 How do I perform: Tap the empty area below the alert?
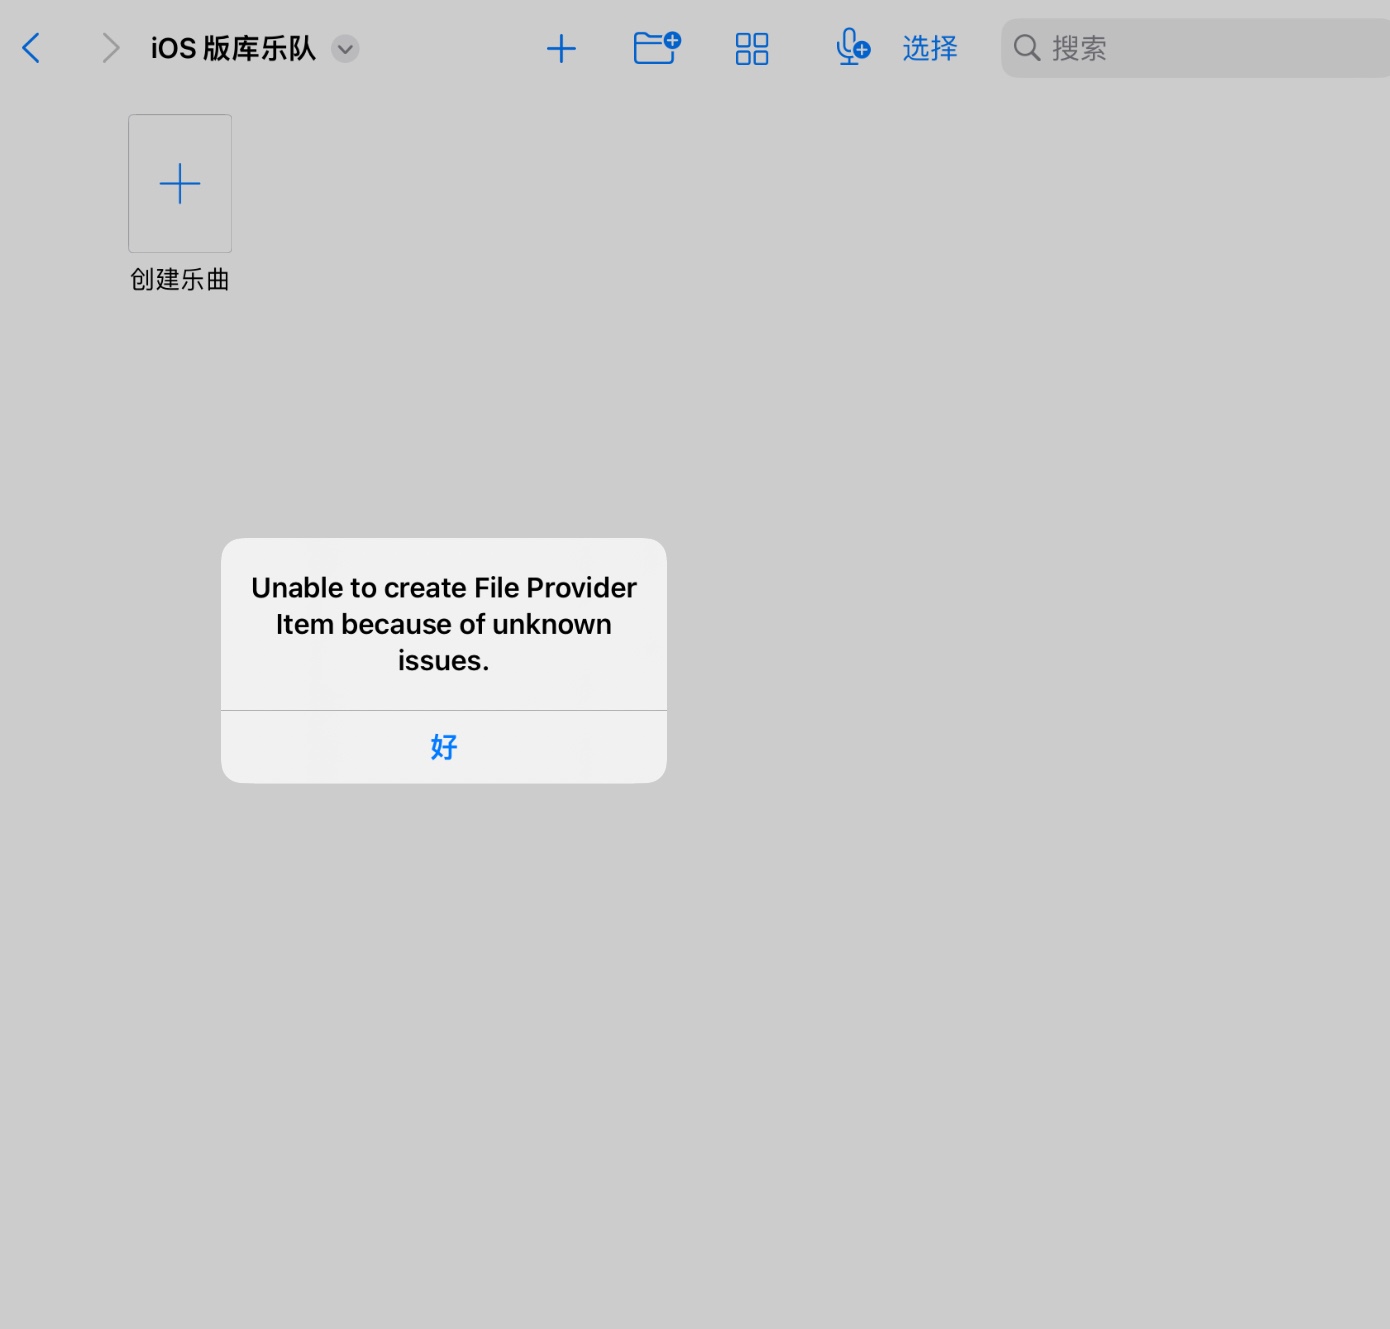[x=444, y=1000]
